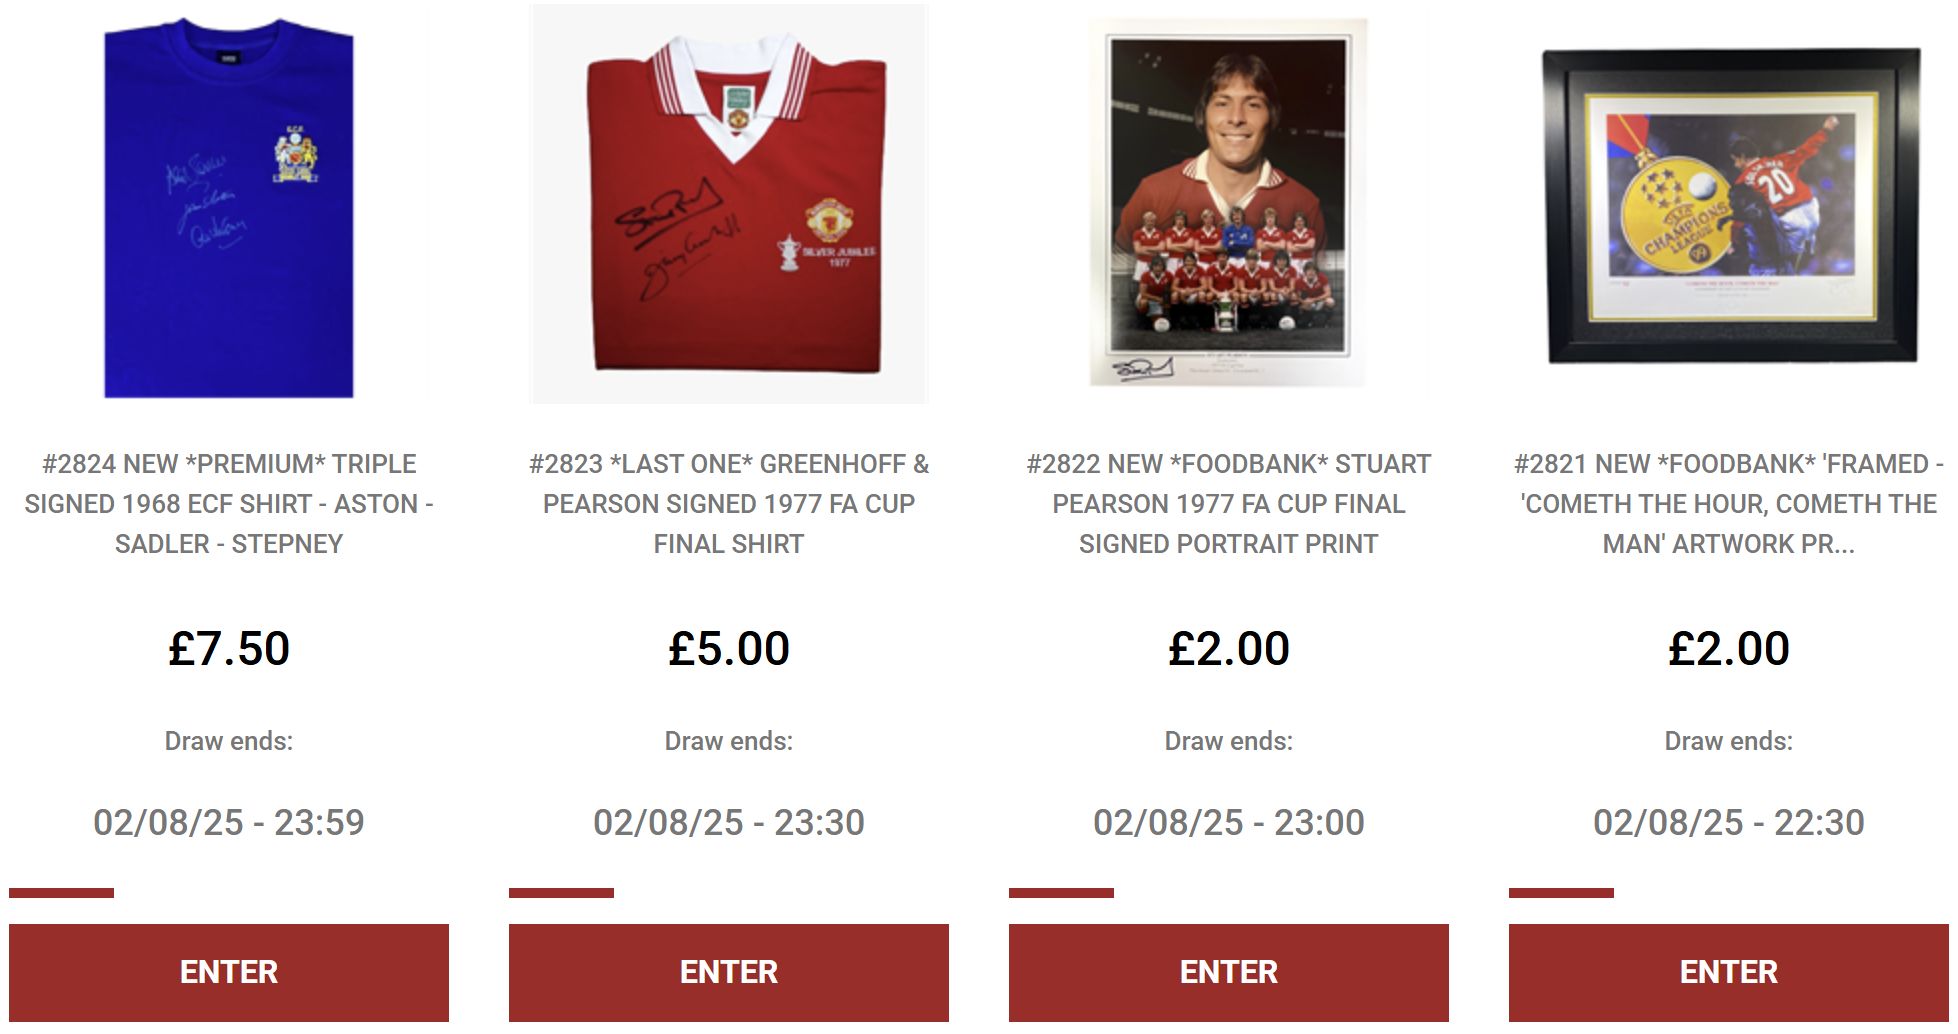Screen dimensions: 1958x1034
Task: Open #2821 'Cometh the Hour' artwork title
Action: pyautogui.click(x=1729, y=504)
